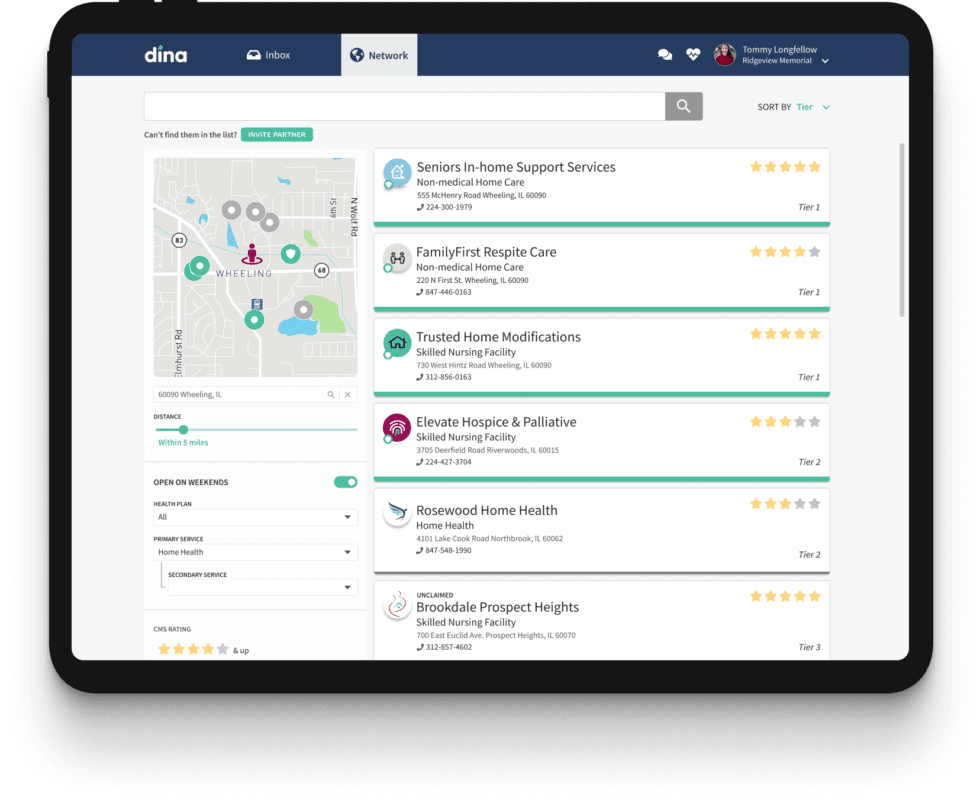Click the Elevate Hospice & Palliative signal icon

click(x=396, y=428)
